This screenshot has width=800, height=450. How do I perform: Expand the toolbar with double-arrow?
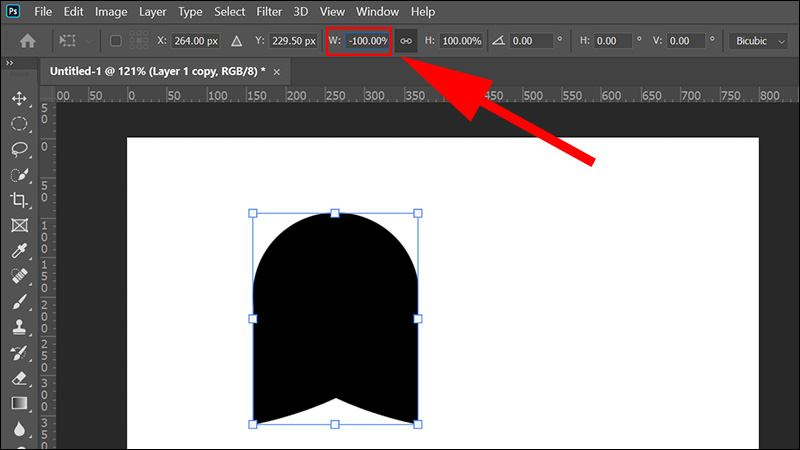pos(9,63)
